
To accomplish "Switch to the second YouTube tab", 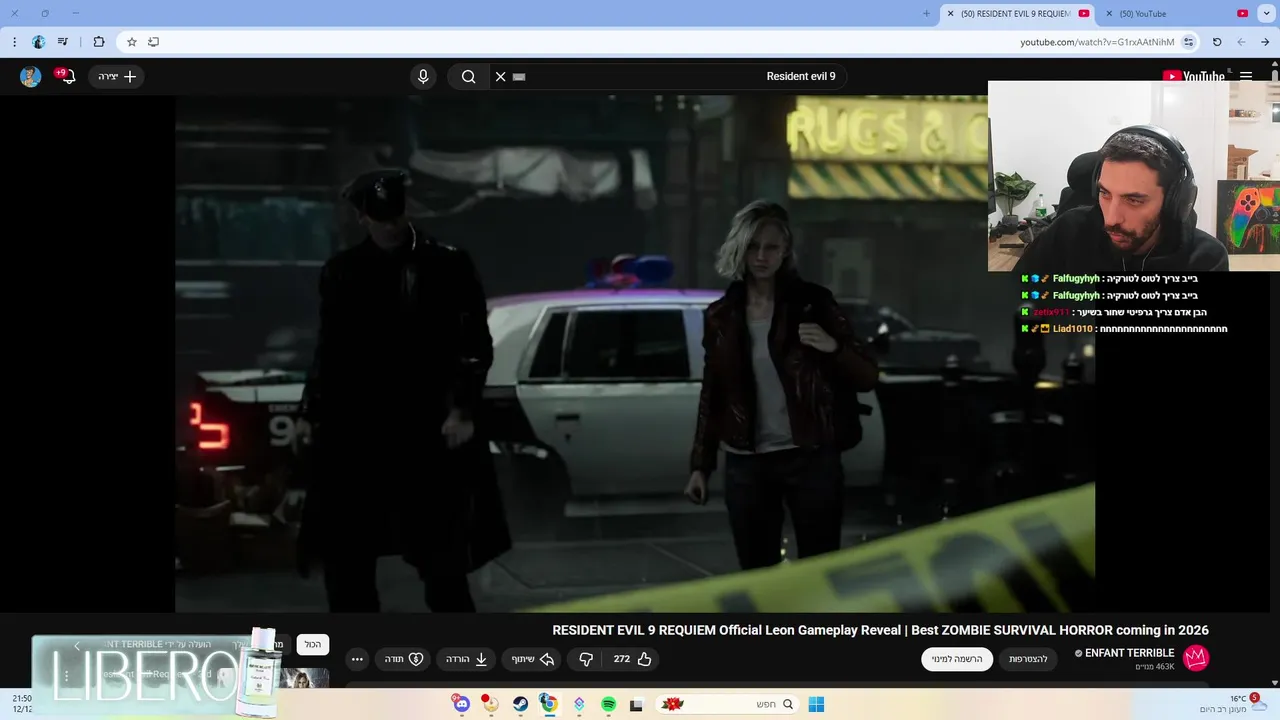I will [1176, 14].
